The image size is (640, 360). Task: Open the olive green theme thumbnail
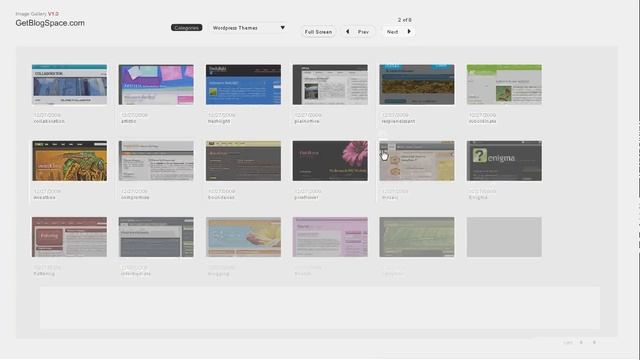point(417,237)
